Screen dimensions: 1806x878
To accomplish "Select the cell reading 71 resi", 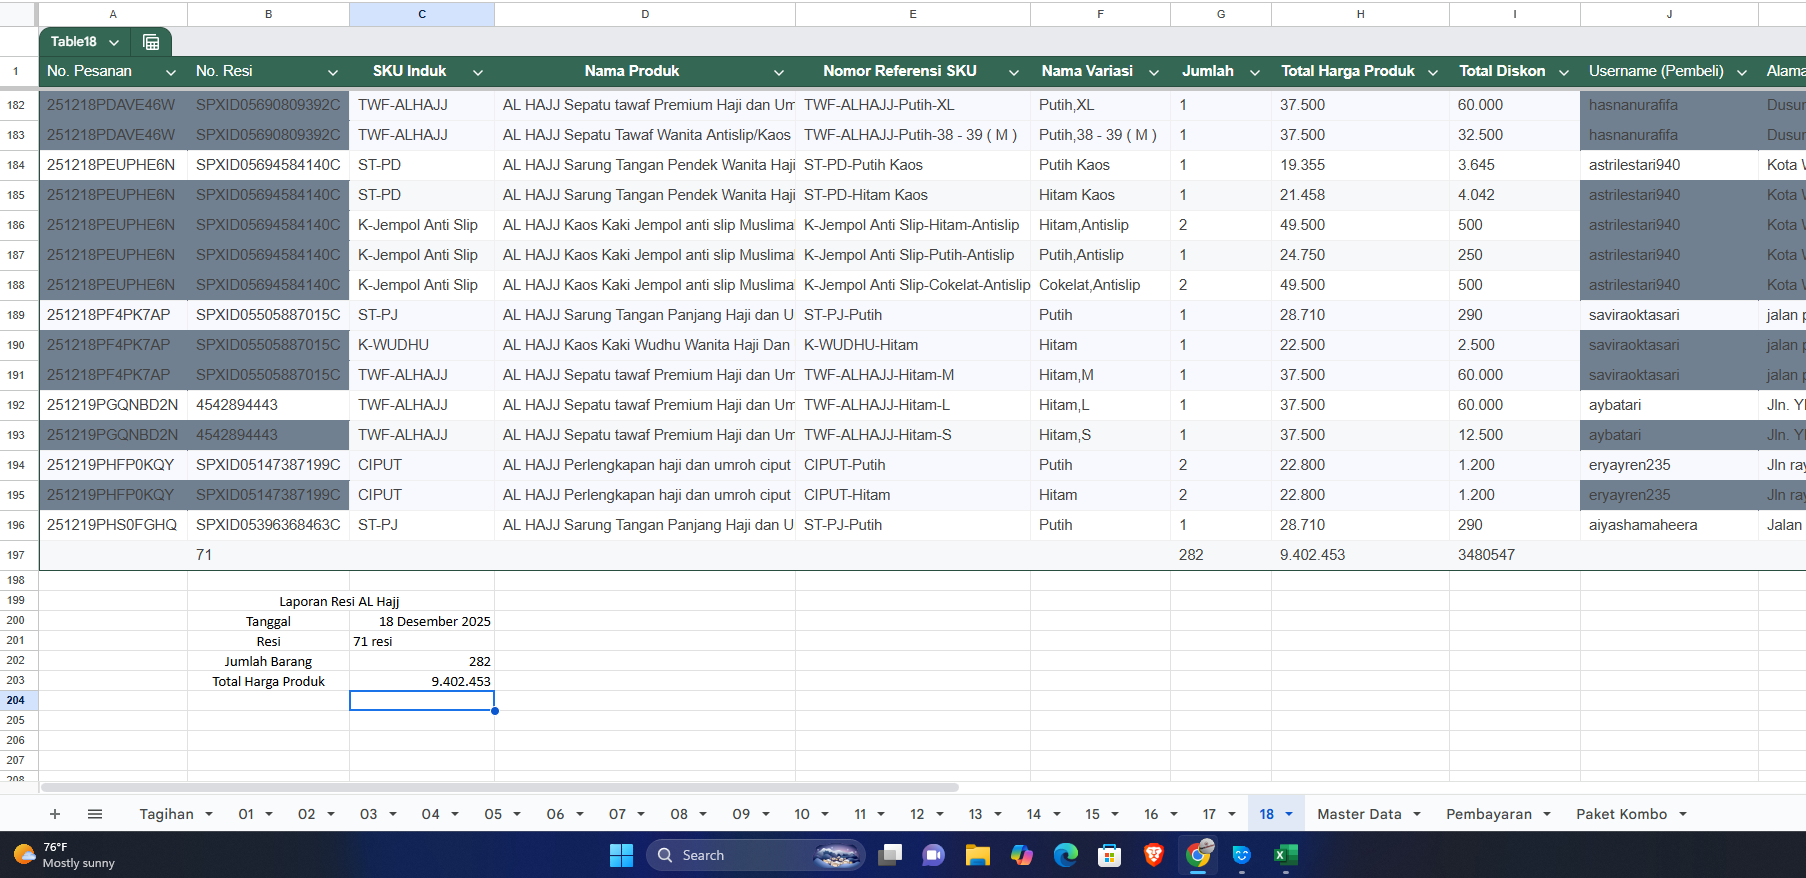I will [x=422, y=641].
